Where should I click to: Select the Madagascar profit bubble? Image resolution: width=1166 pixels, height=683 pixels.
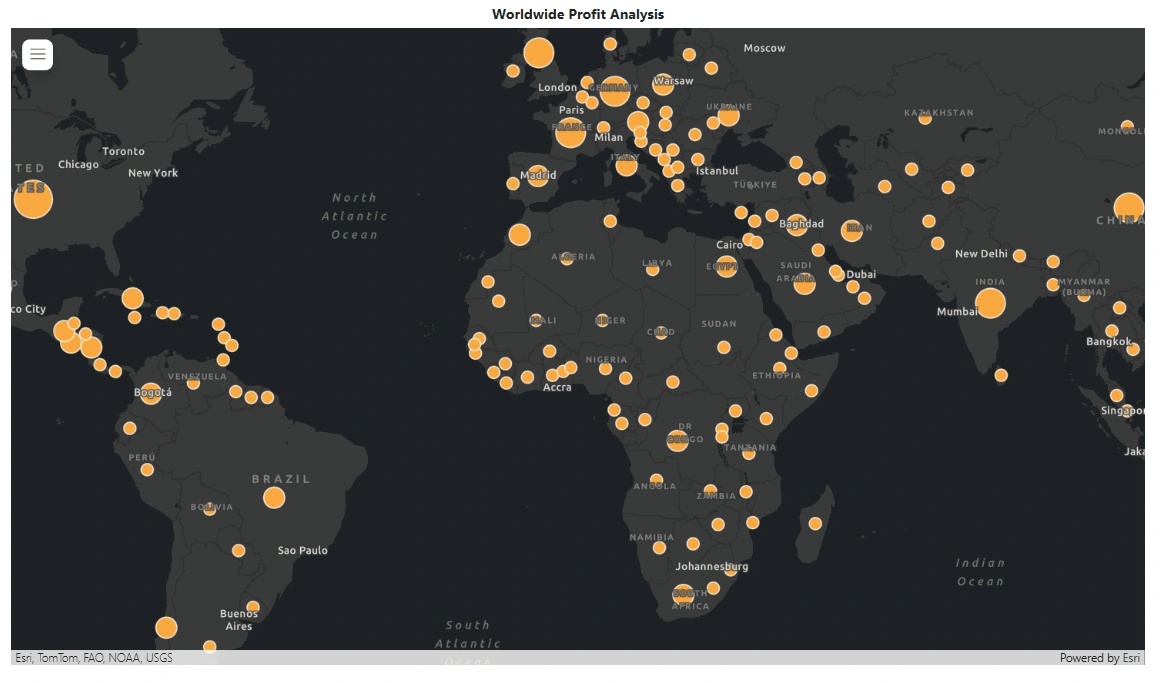coord(815,524)
